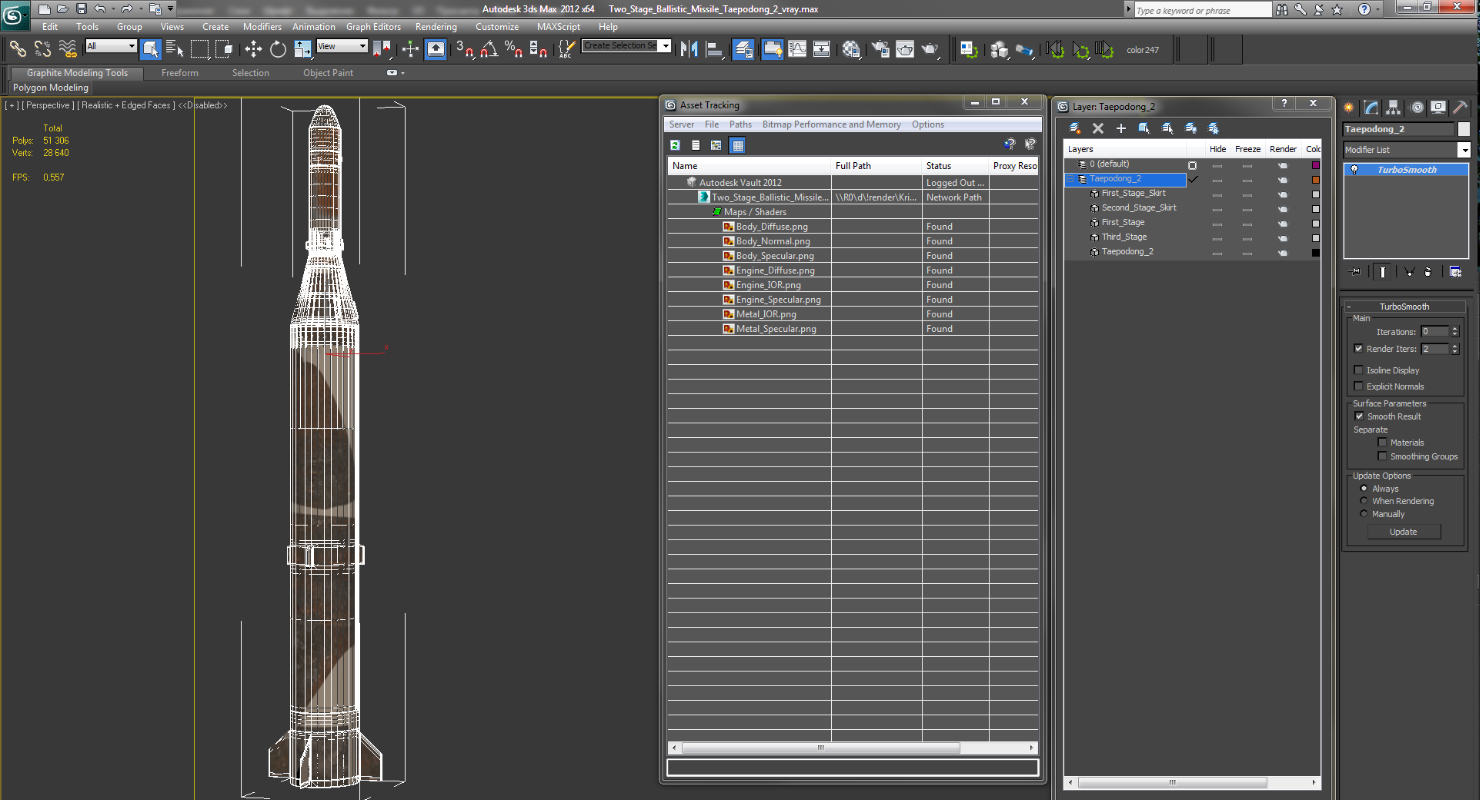Screen dimensions: 1480x800
Task: Toggle the Angle Snap icon
Action: coord(489,48)
